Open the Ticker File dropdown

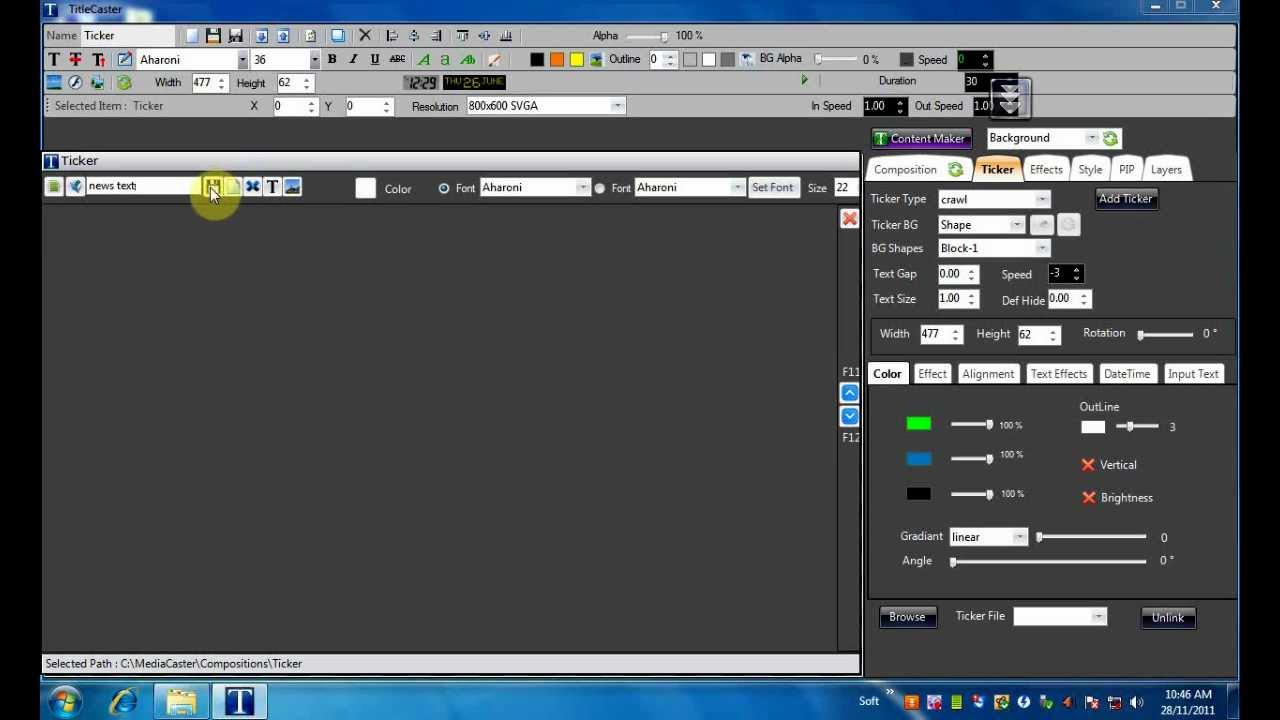click(x=1060, y=616)
